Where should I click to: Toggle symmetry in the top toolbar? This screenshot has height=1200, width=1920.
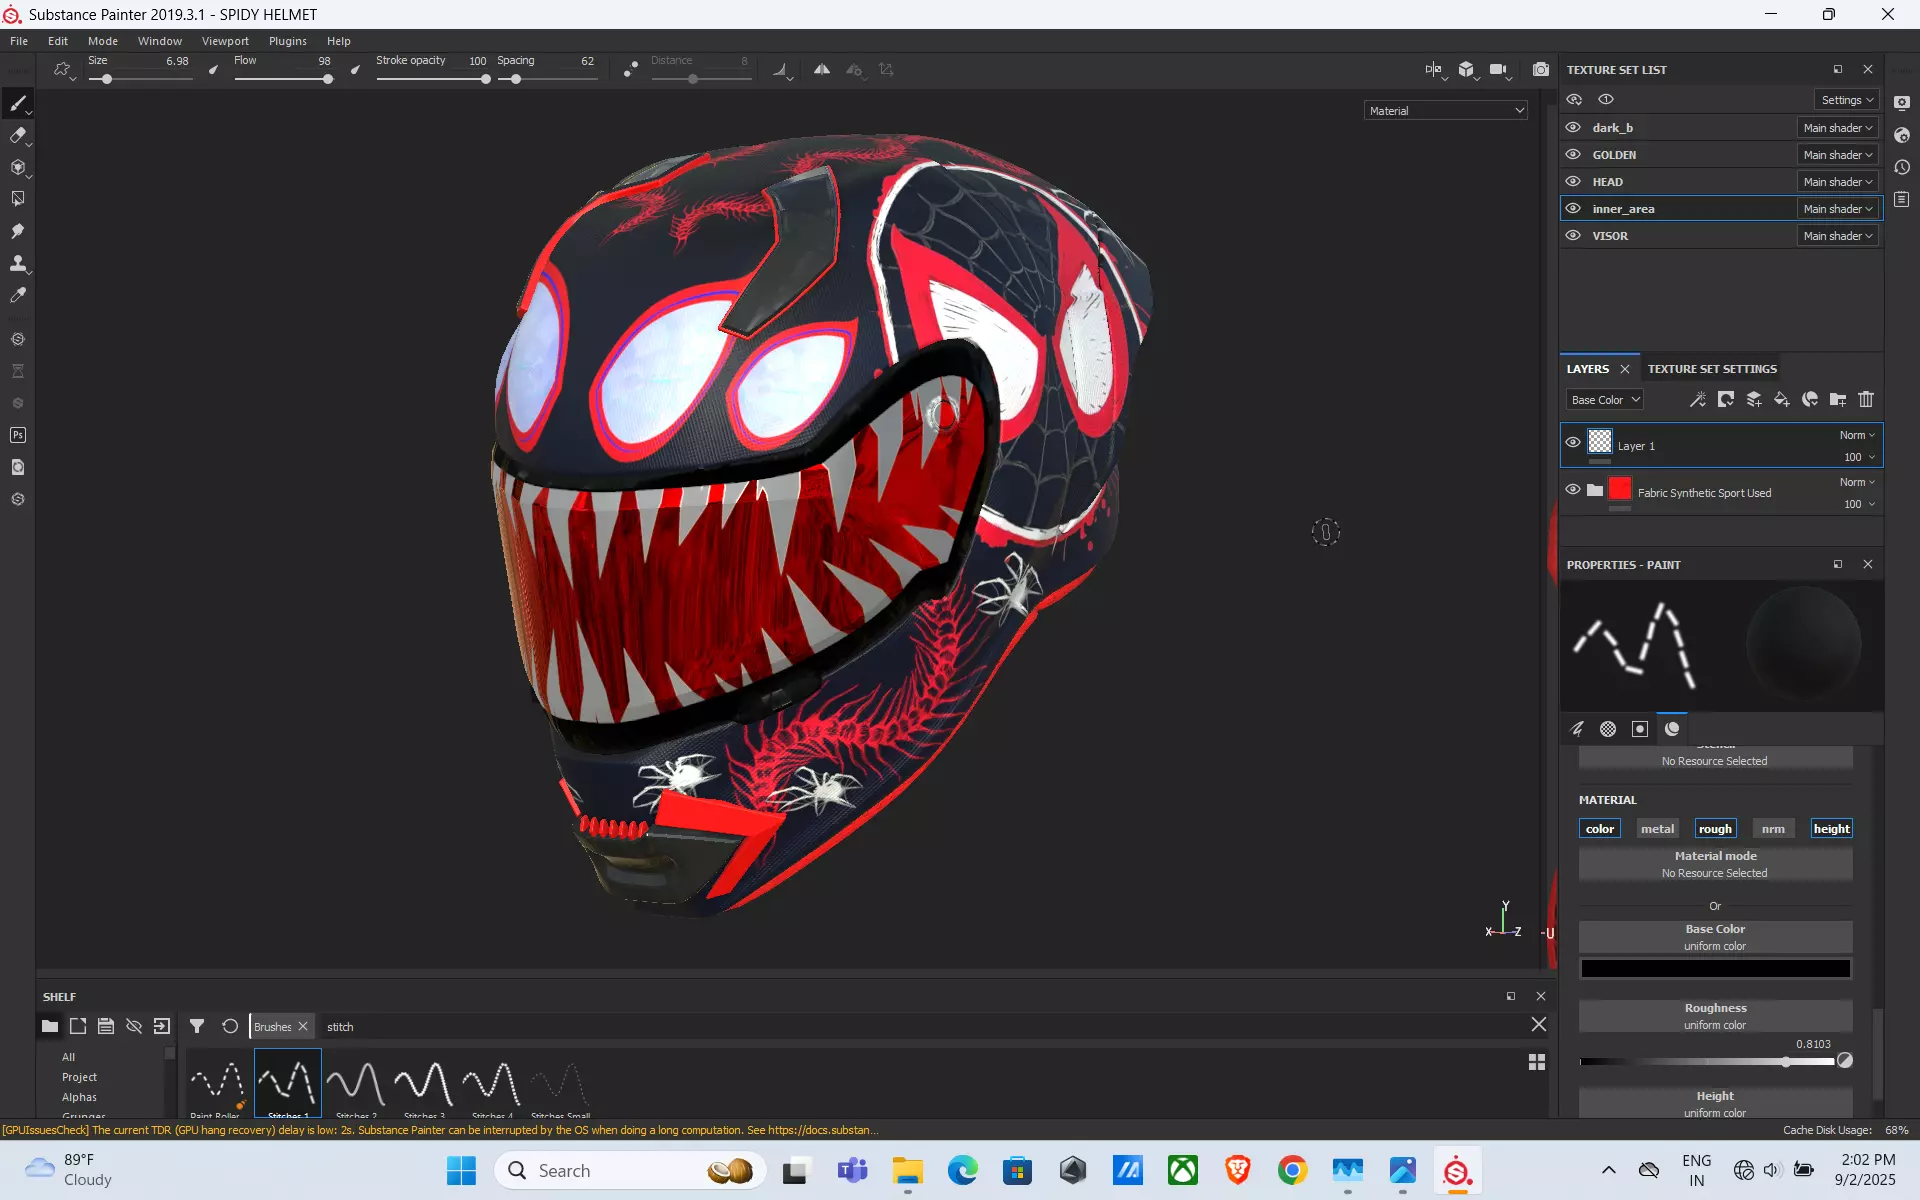[822, 70]
